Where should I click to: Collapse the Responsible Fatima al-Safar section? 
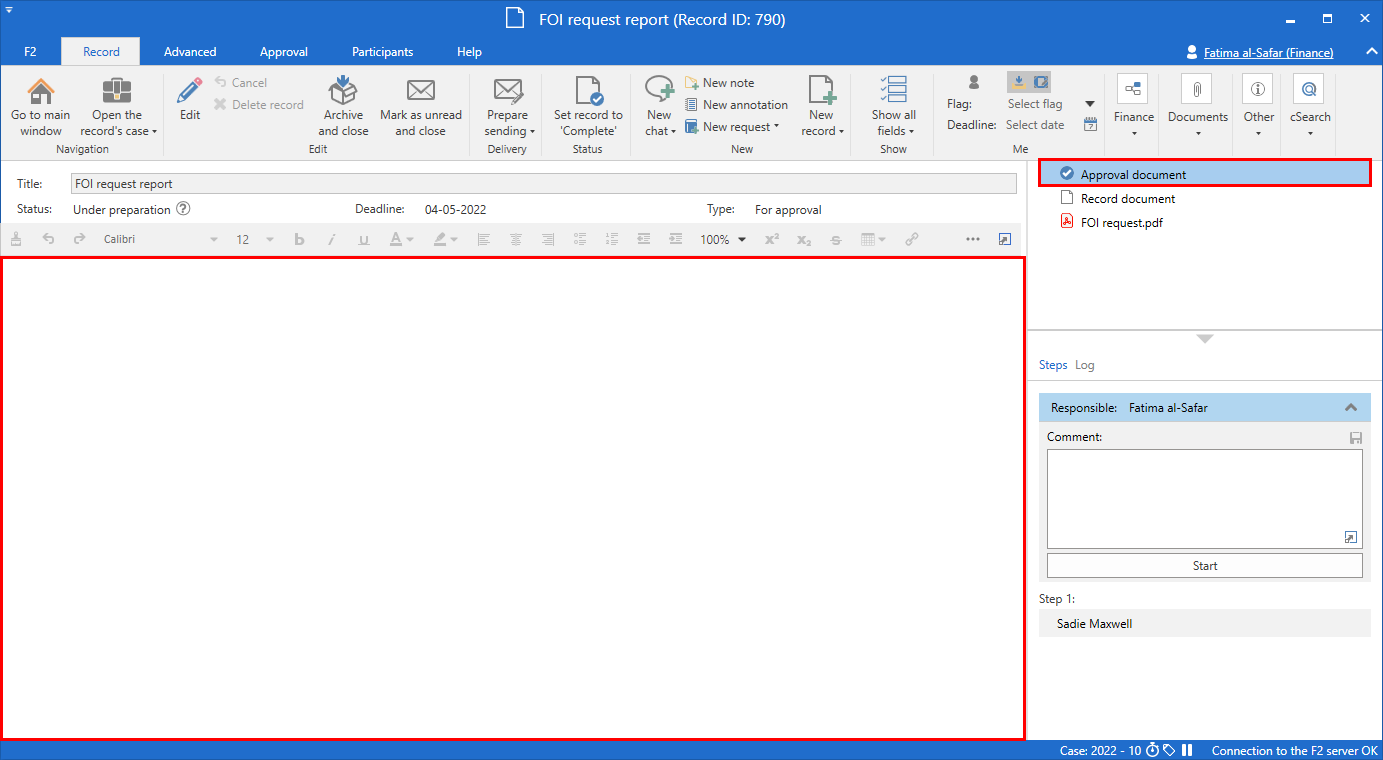1351,408
